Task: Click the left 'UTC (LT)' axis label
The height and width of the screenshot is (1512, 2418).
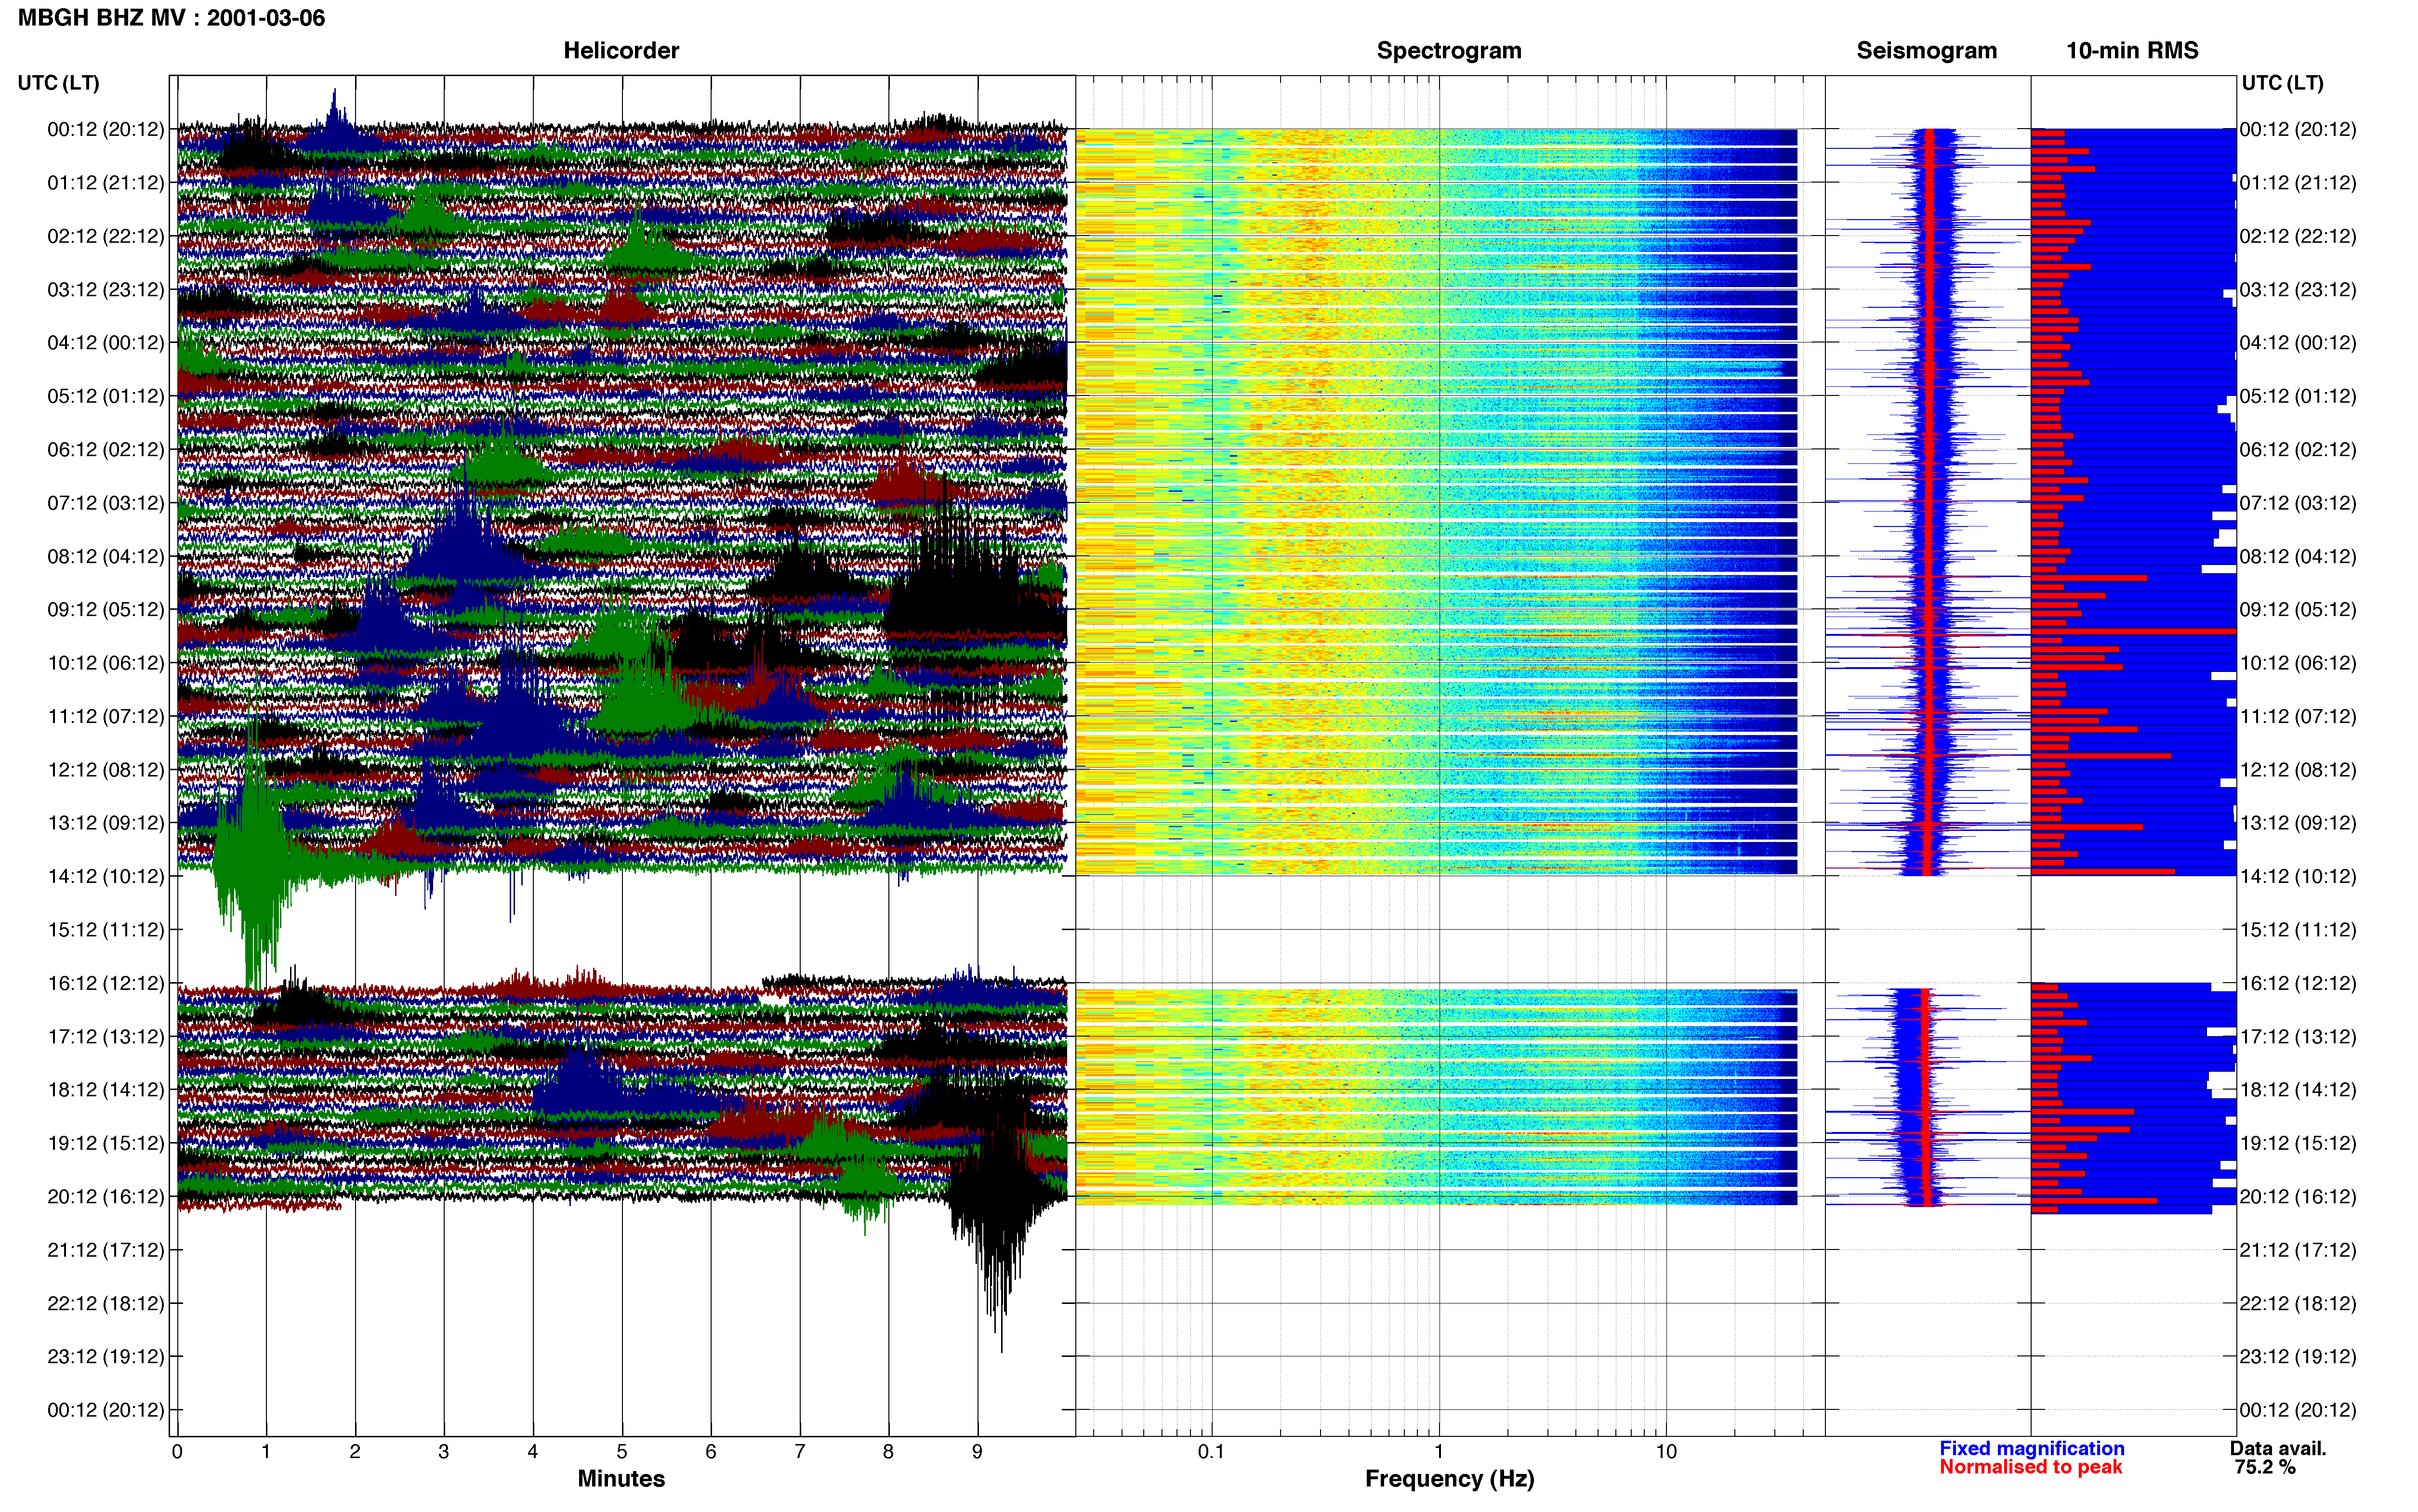Action: [59, 83]
